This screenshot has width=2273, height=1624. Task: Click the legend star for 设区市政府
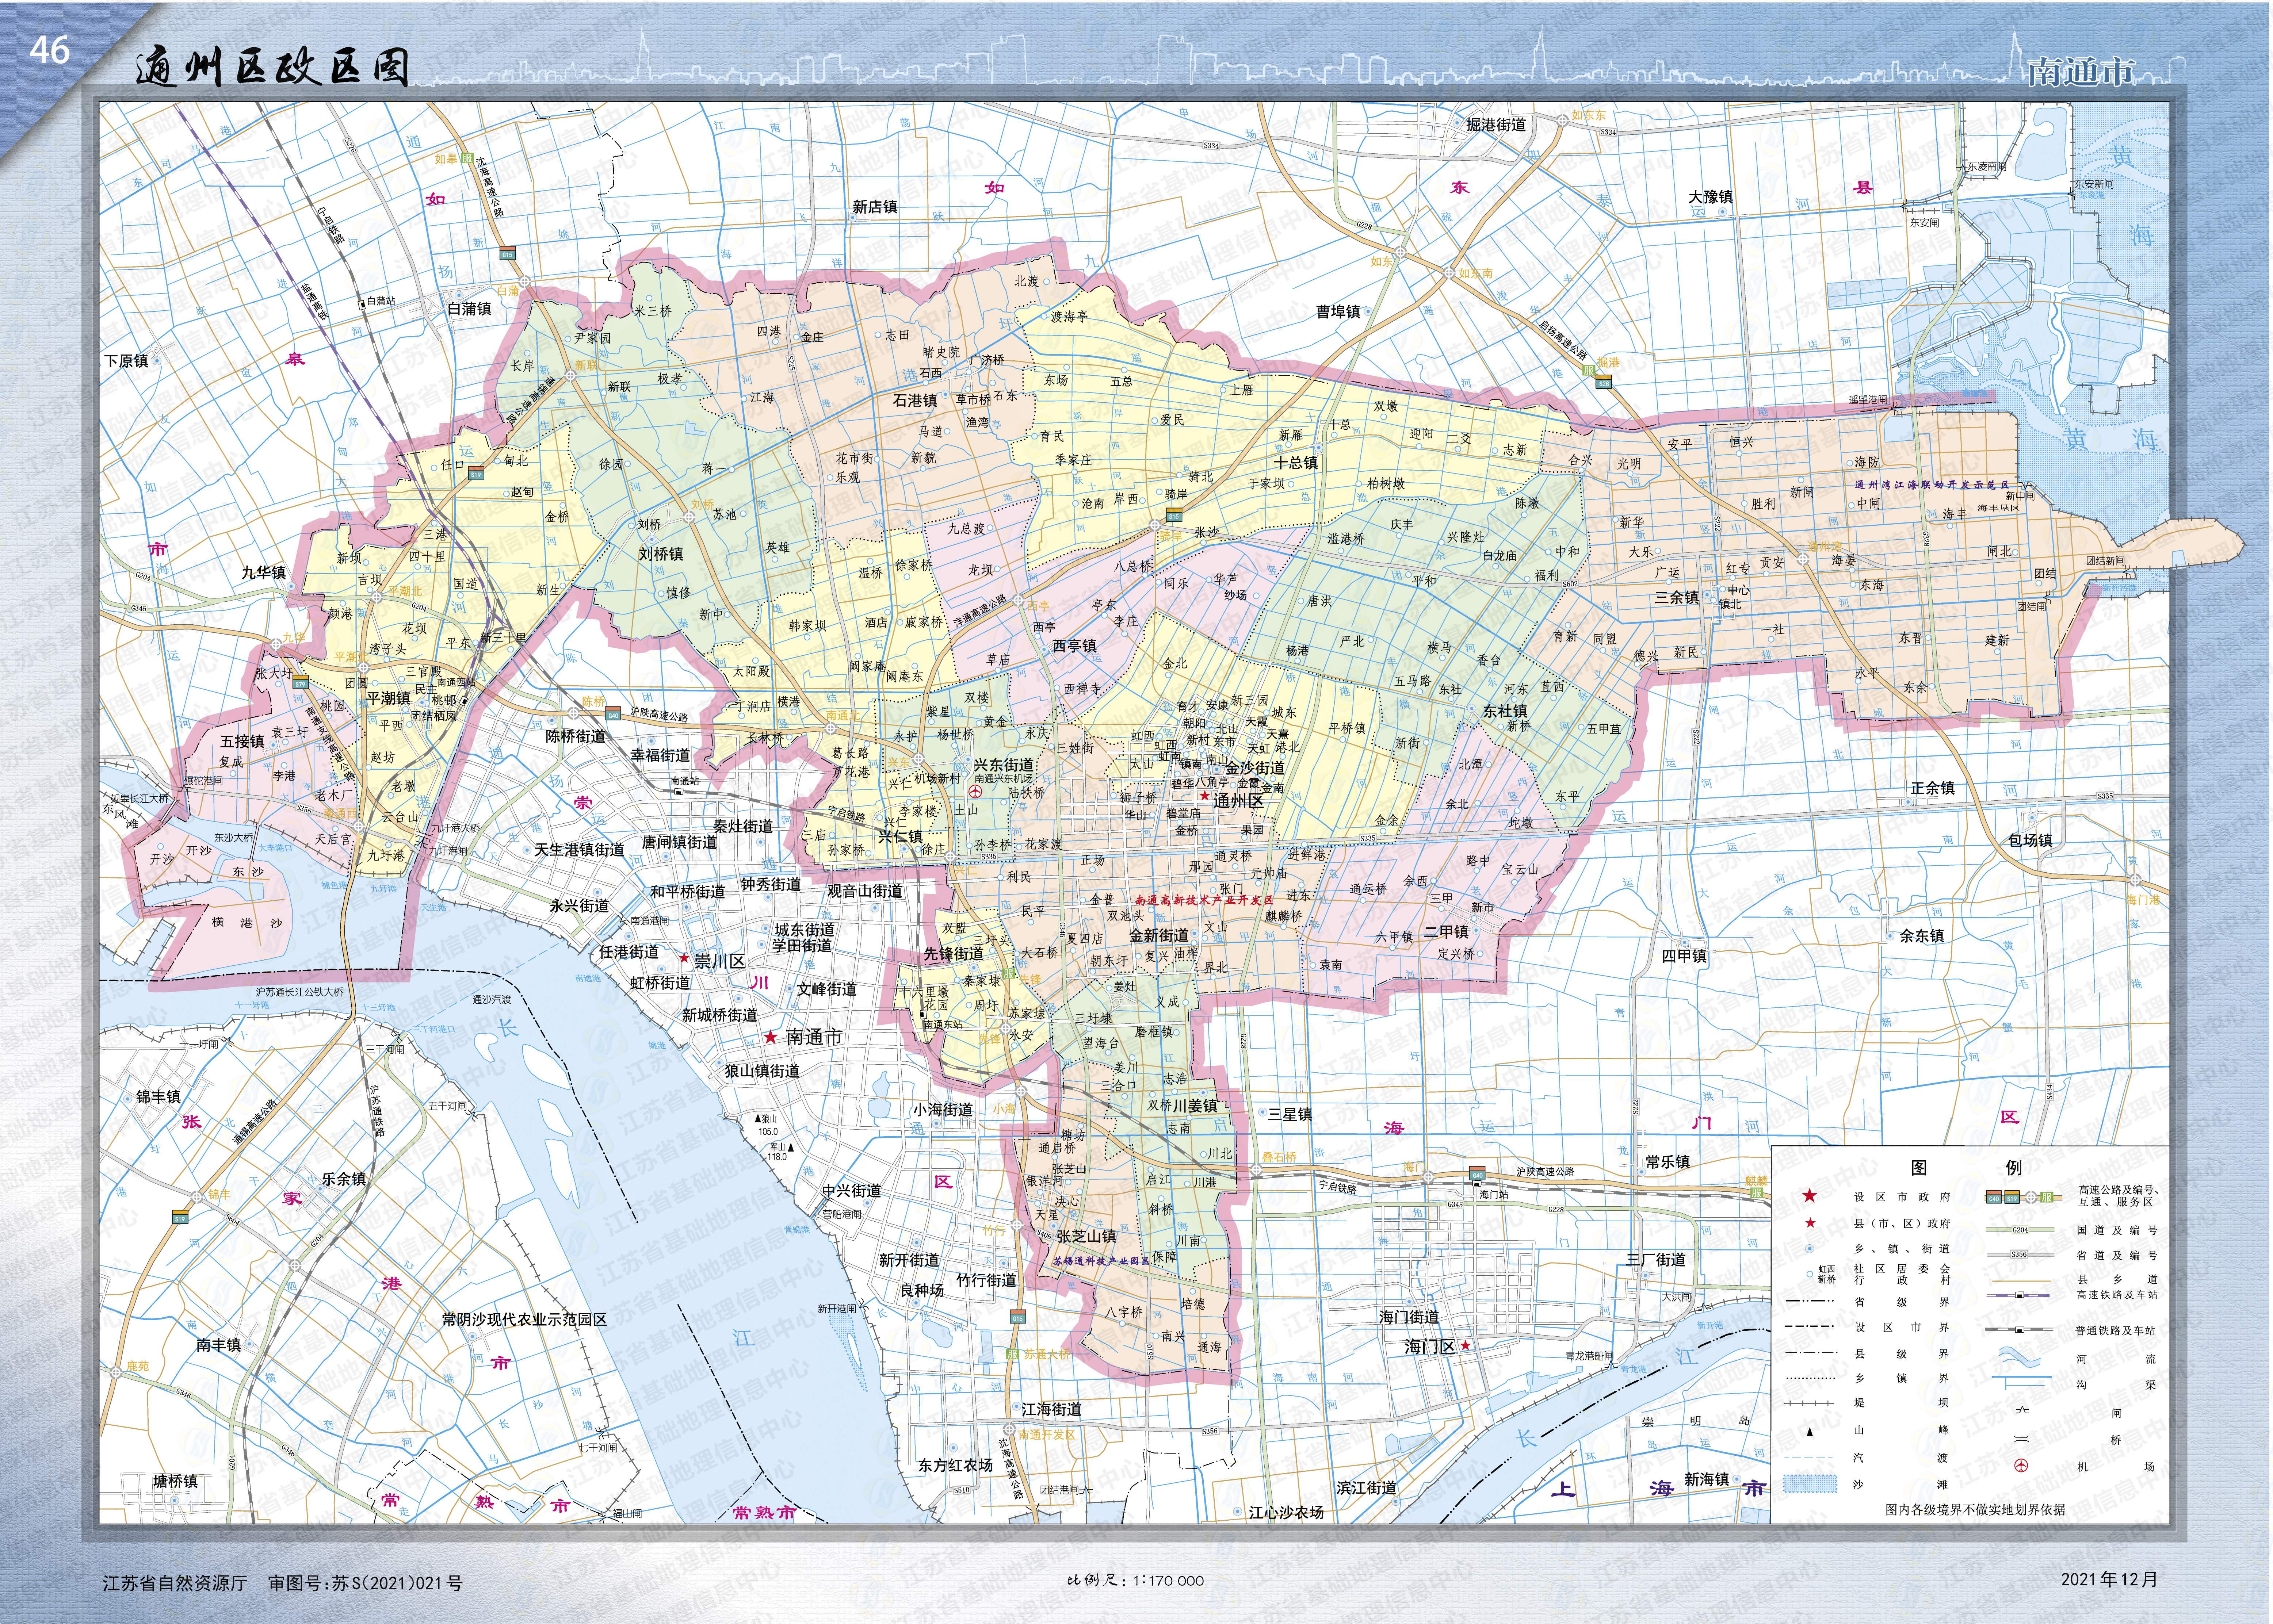point(1809,1196)
